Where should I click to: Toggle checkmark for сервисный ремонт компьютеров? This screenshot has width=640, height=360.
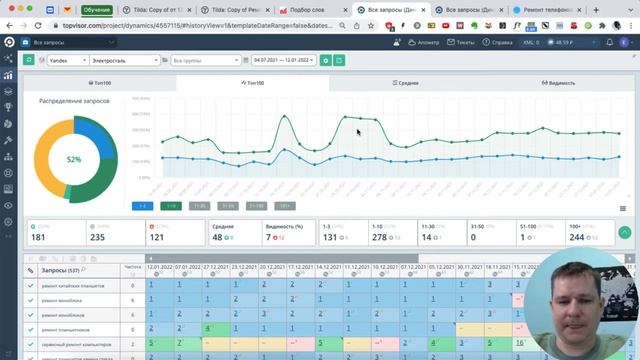[31, 344]
